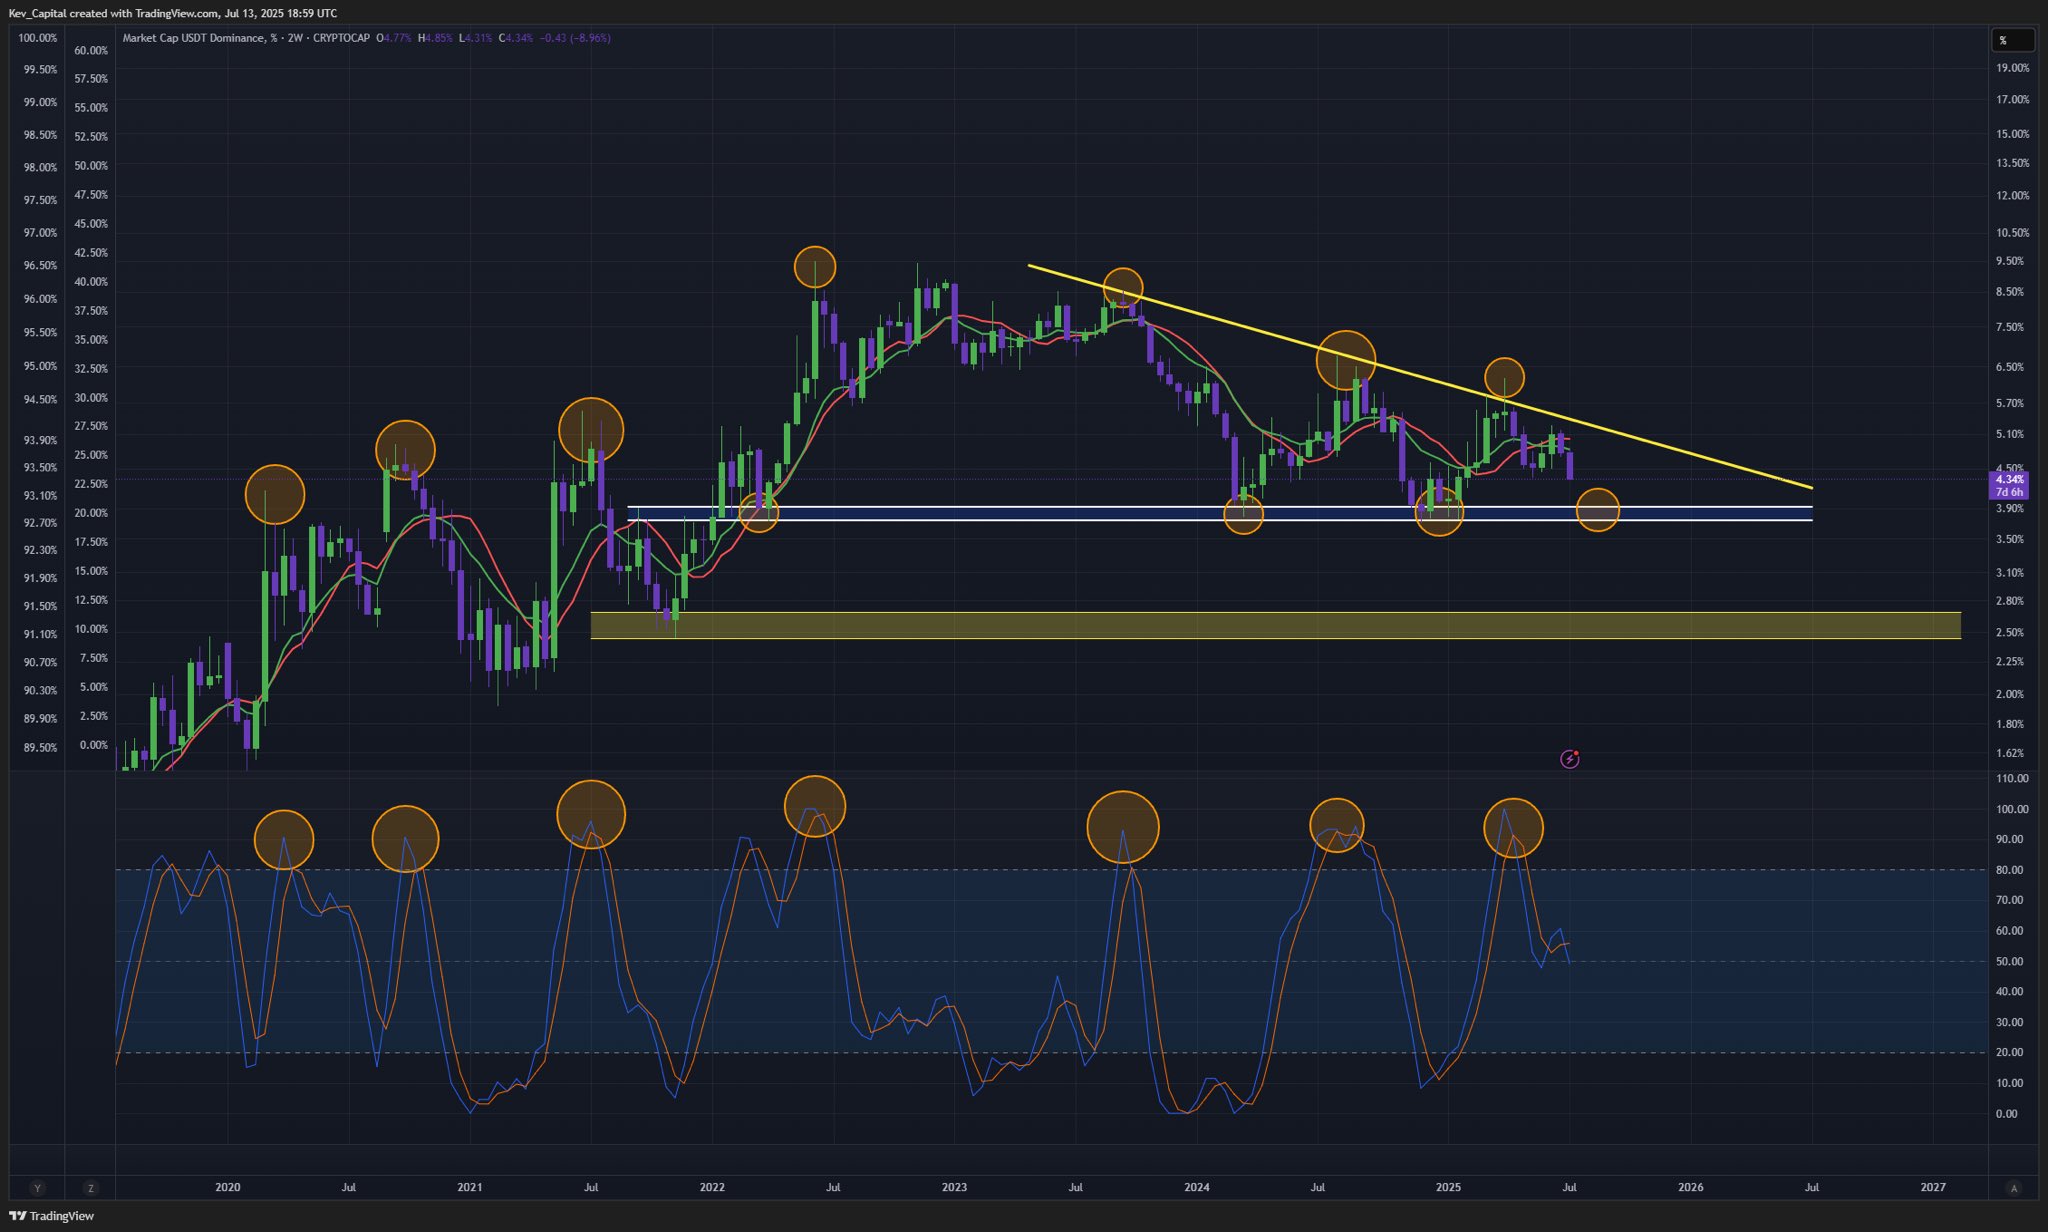2048x1232 pixels.
Task: Select the yellow support zone rectangle
Action: click(x=1276, y=625)
